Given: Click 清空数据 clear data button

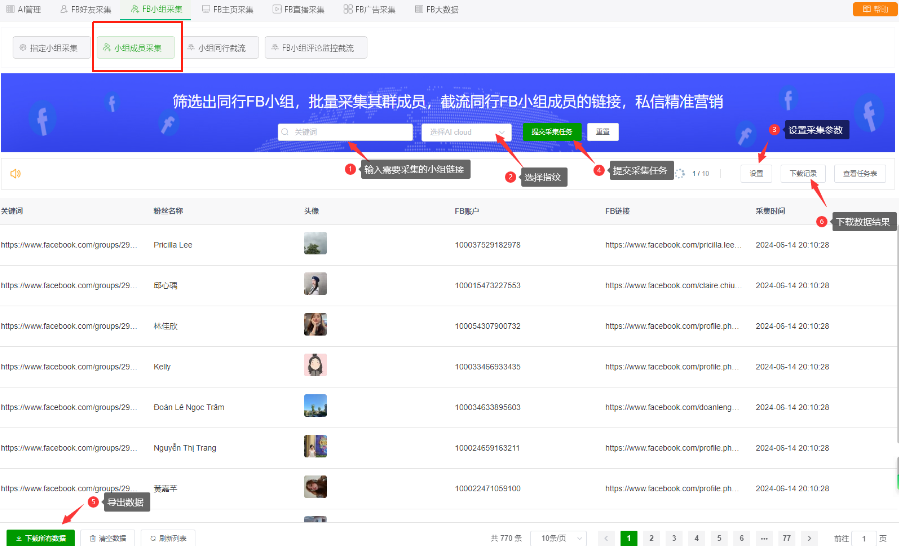Looking at the screenshot, I should tap(108, 538).
